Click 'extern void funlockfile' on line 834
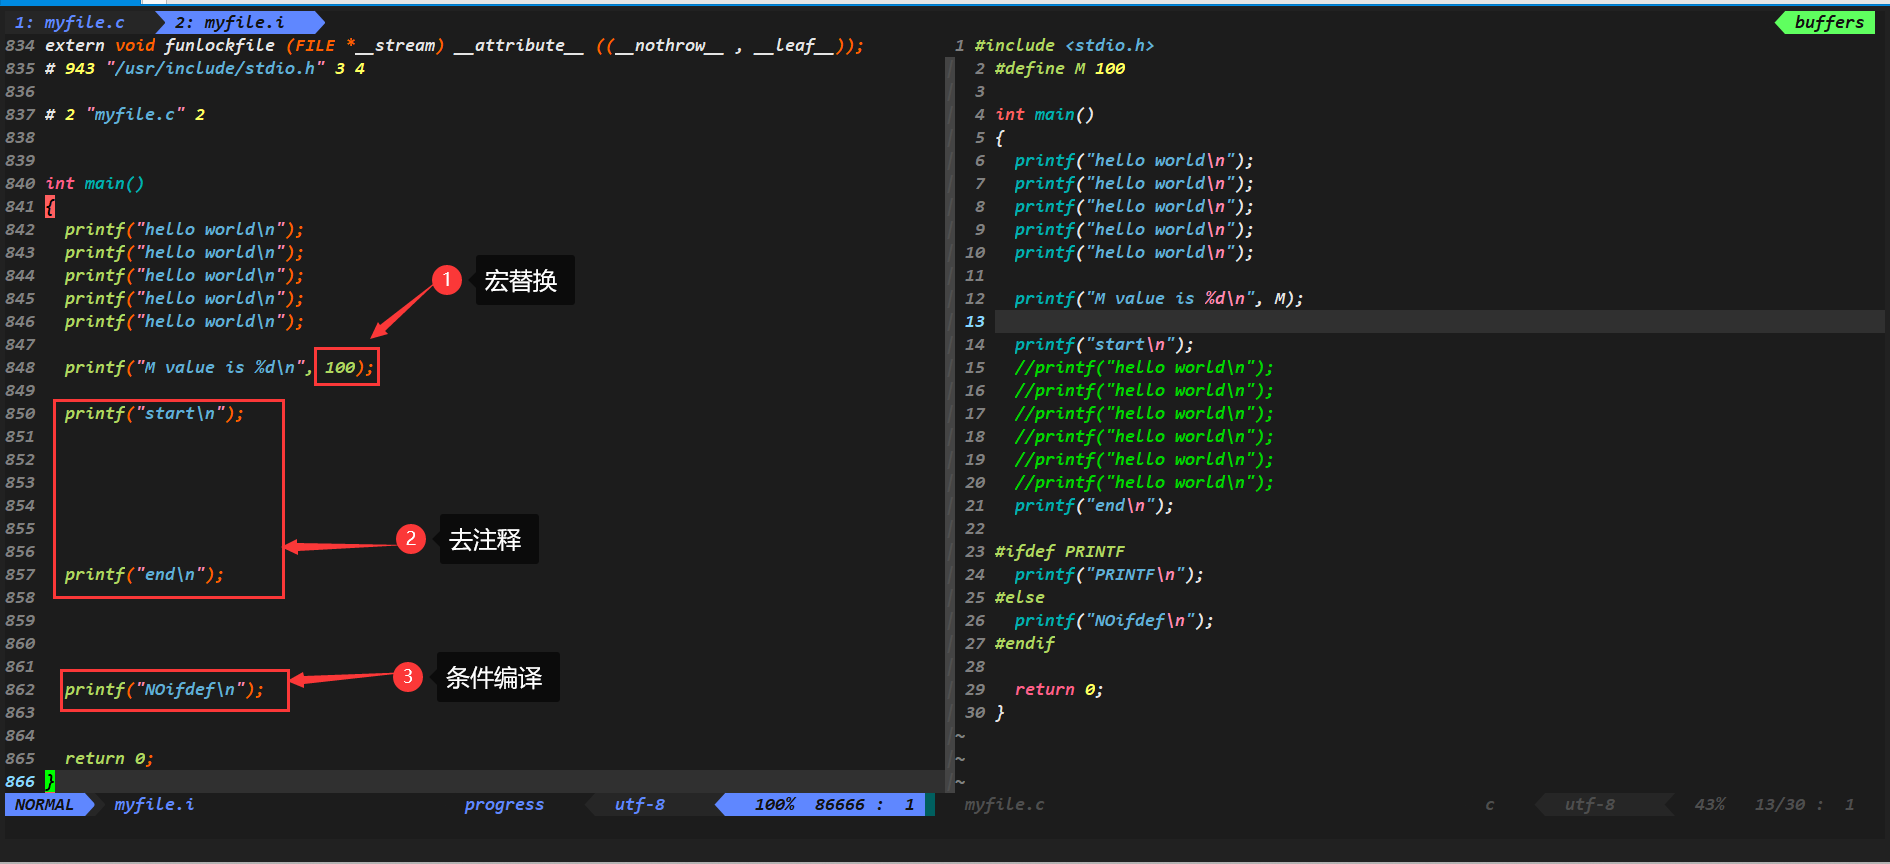Image resolution: width=1890 pixels, height=864 pixels. 160,46
